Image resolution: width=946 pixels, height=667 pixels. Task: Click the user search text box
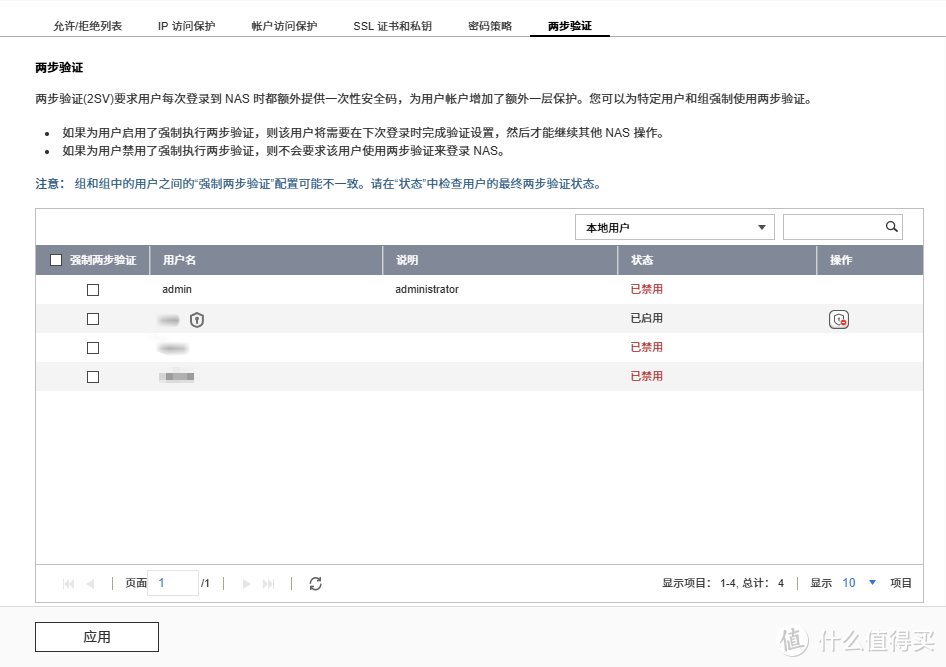[832, 227]
